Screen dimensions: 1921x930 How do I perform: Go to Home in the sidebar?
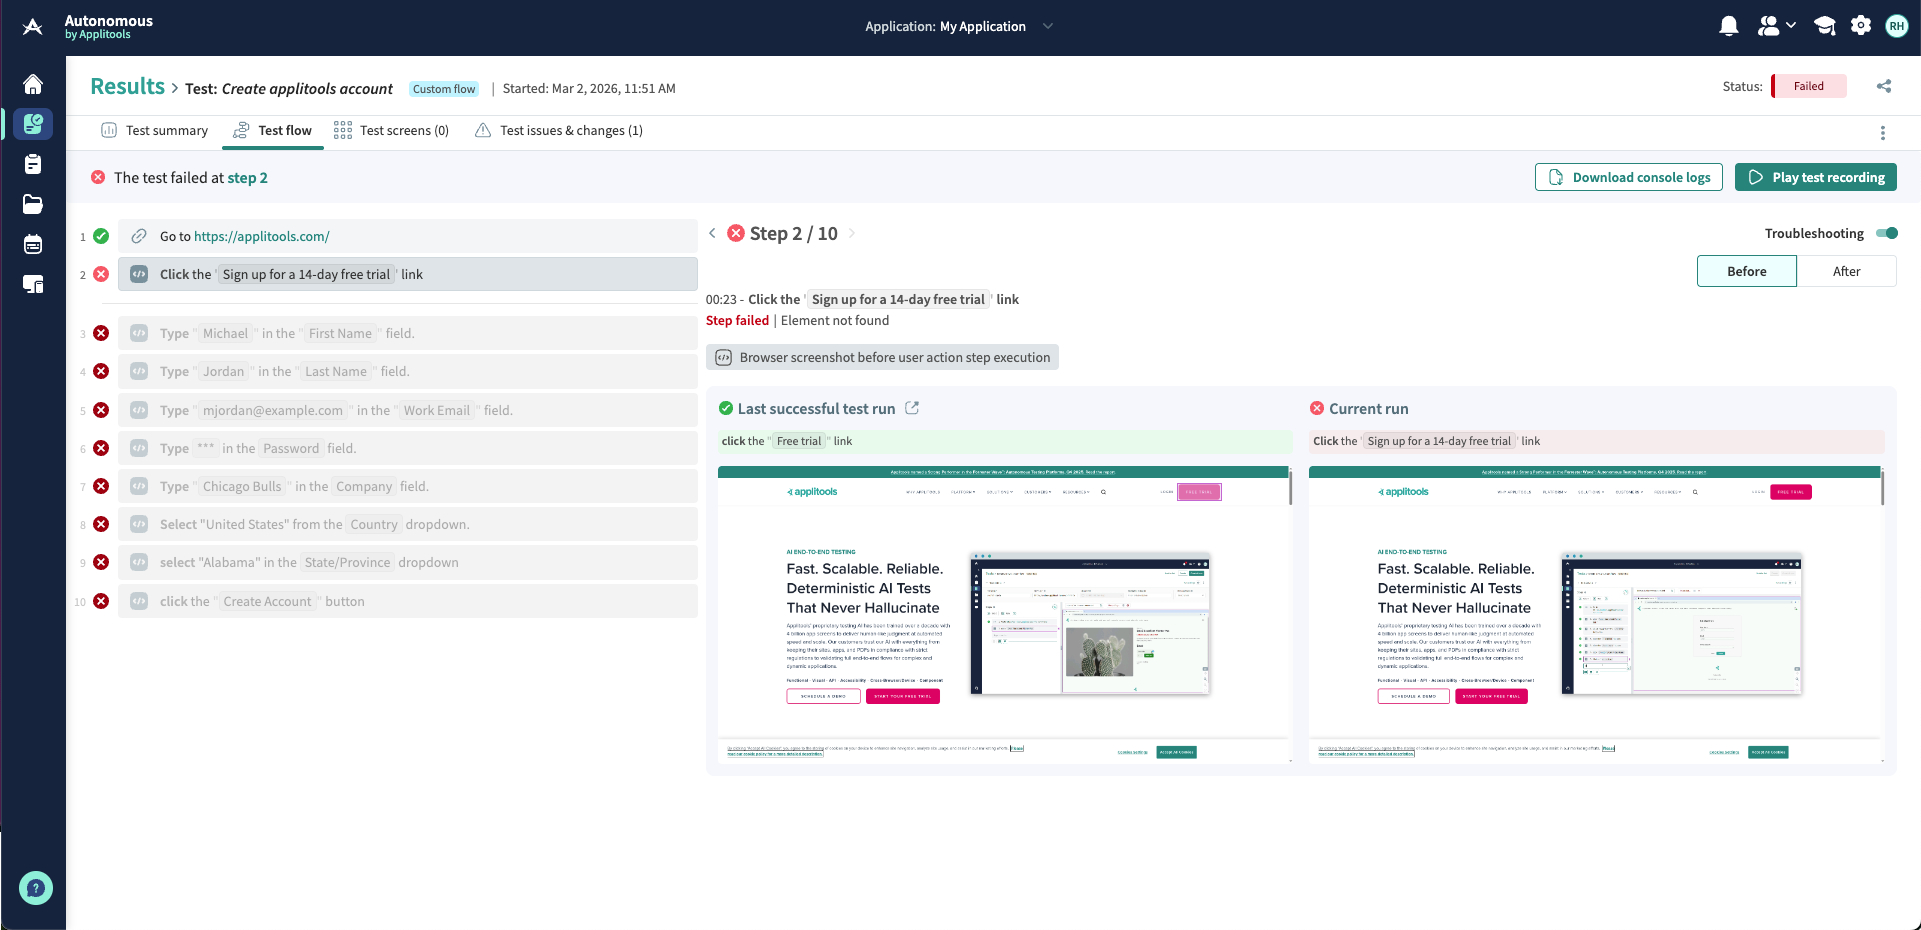pos(33,84)
